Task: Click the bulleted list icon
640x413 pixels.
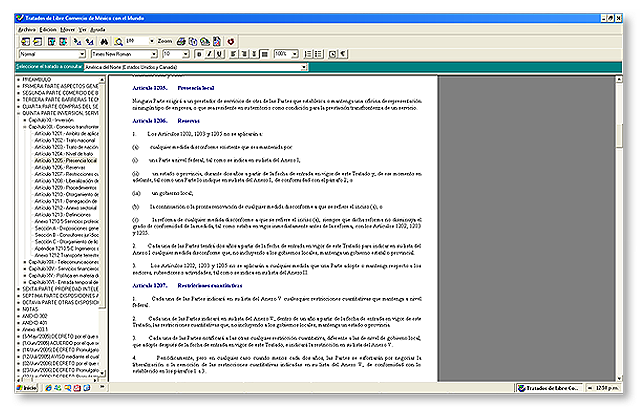Action: [318, 54]
